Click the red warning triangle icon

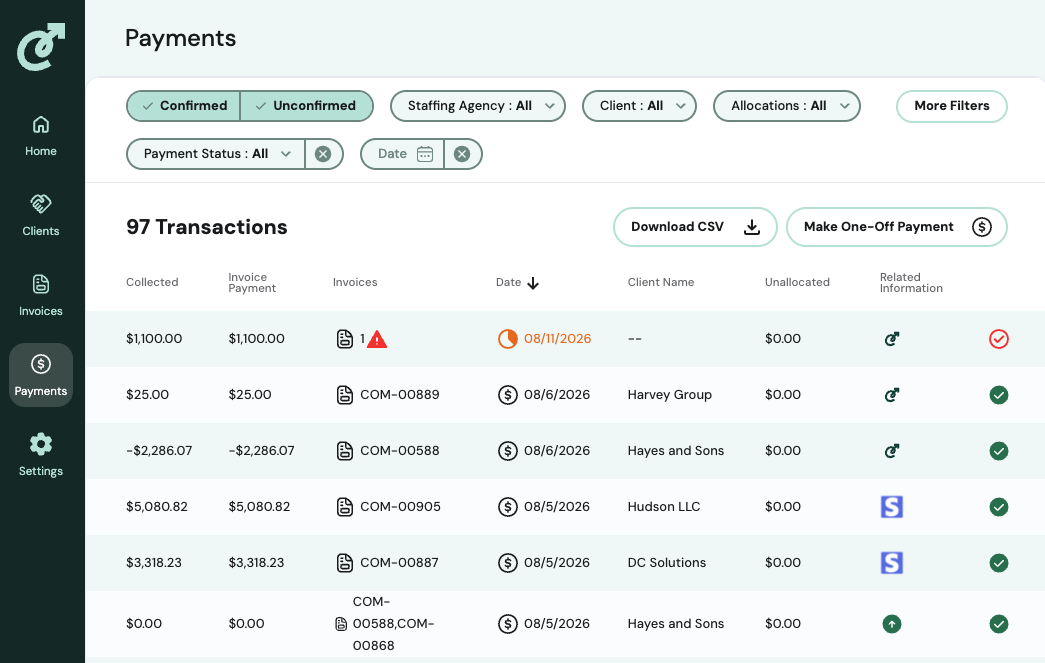(377, 339)
